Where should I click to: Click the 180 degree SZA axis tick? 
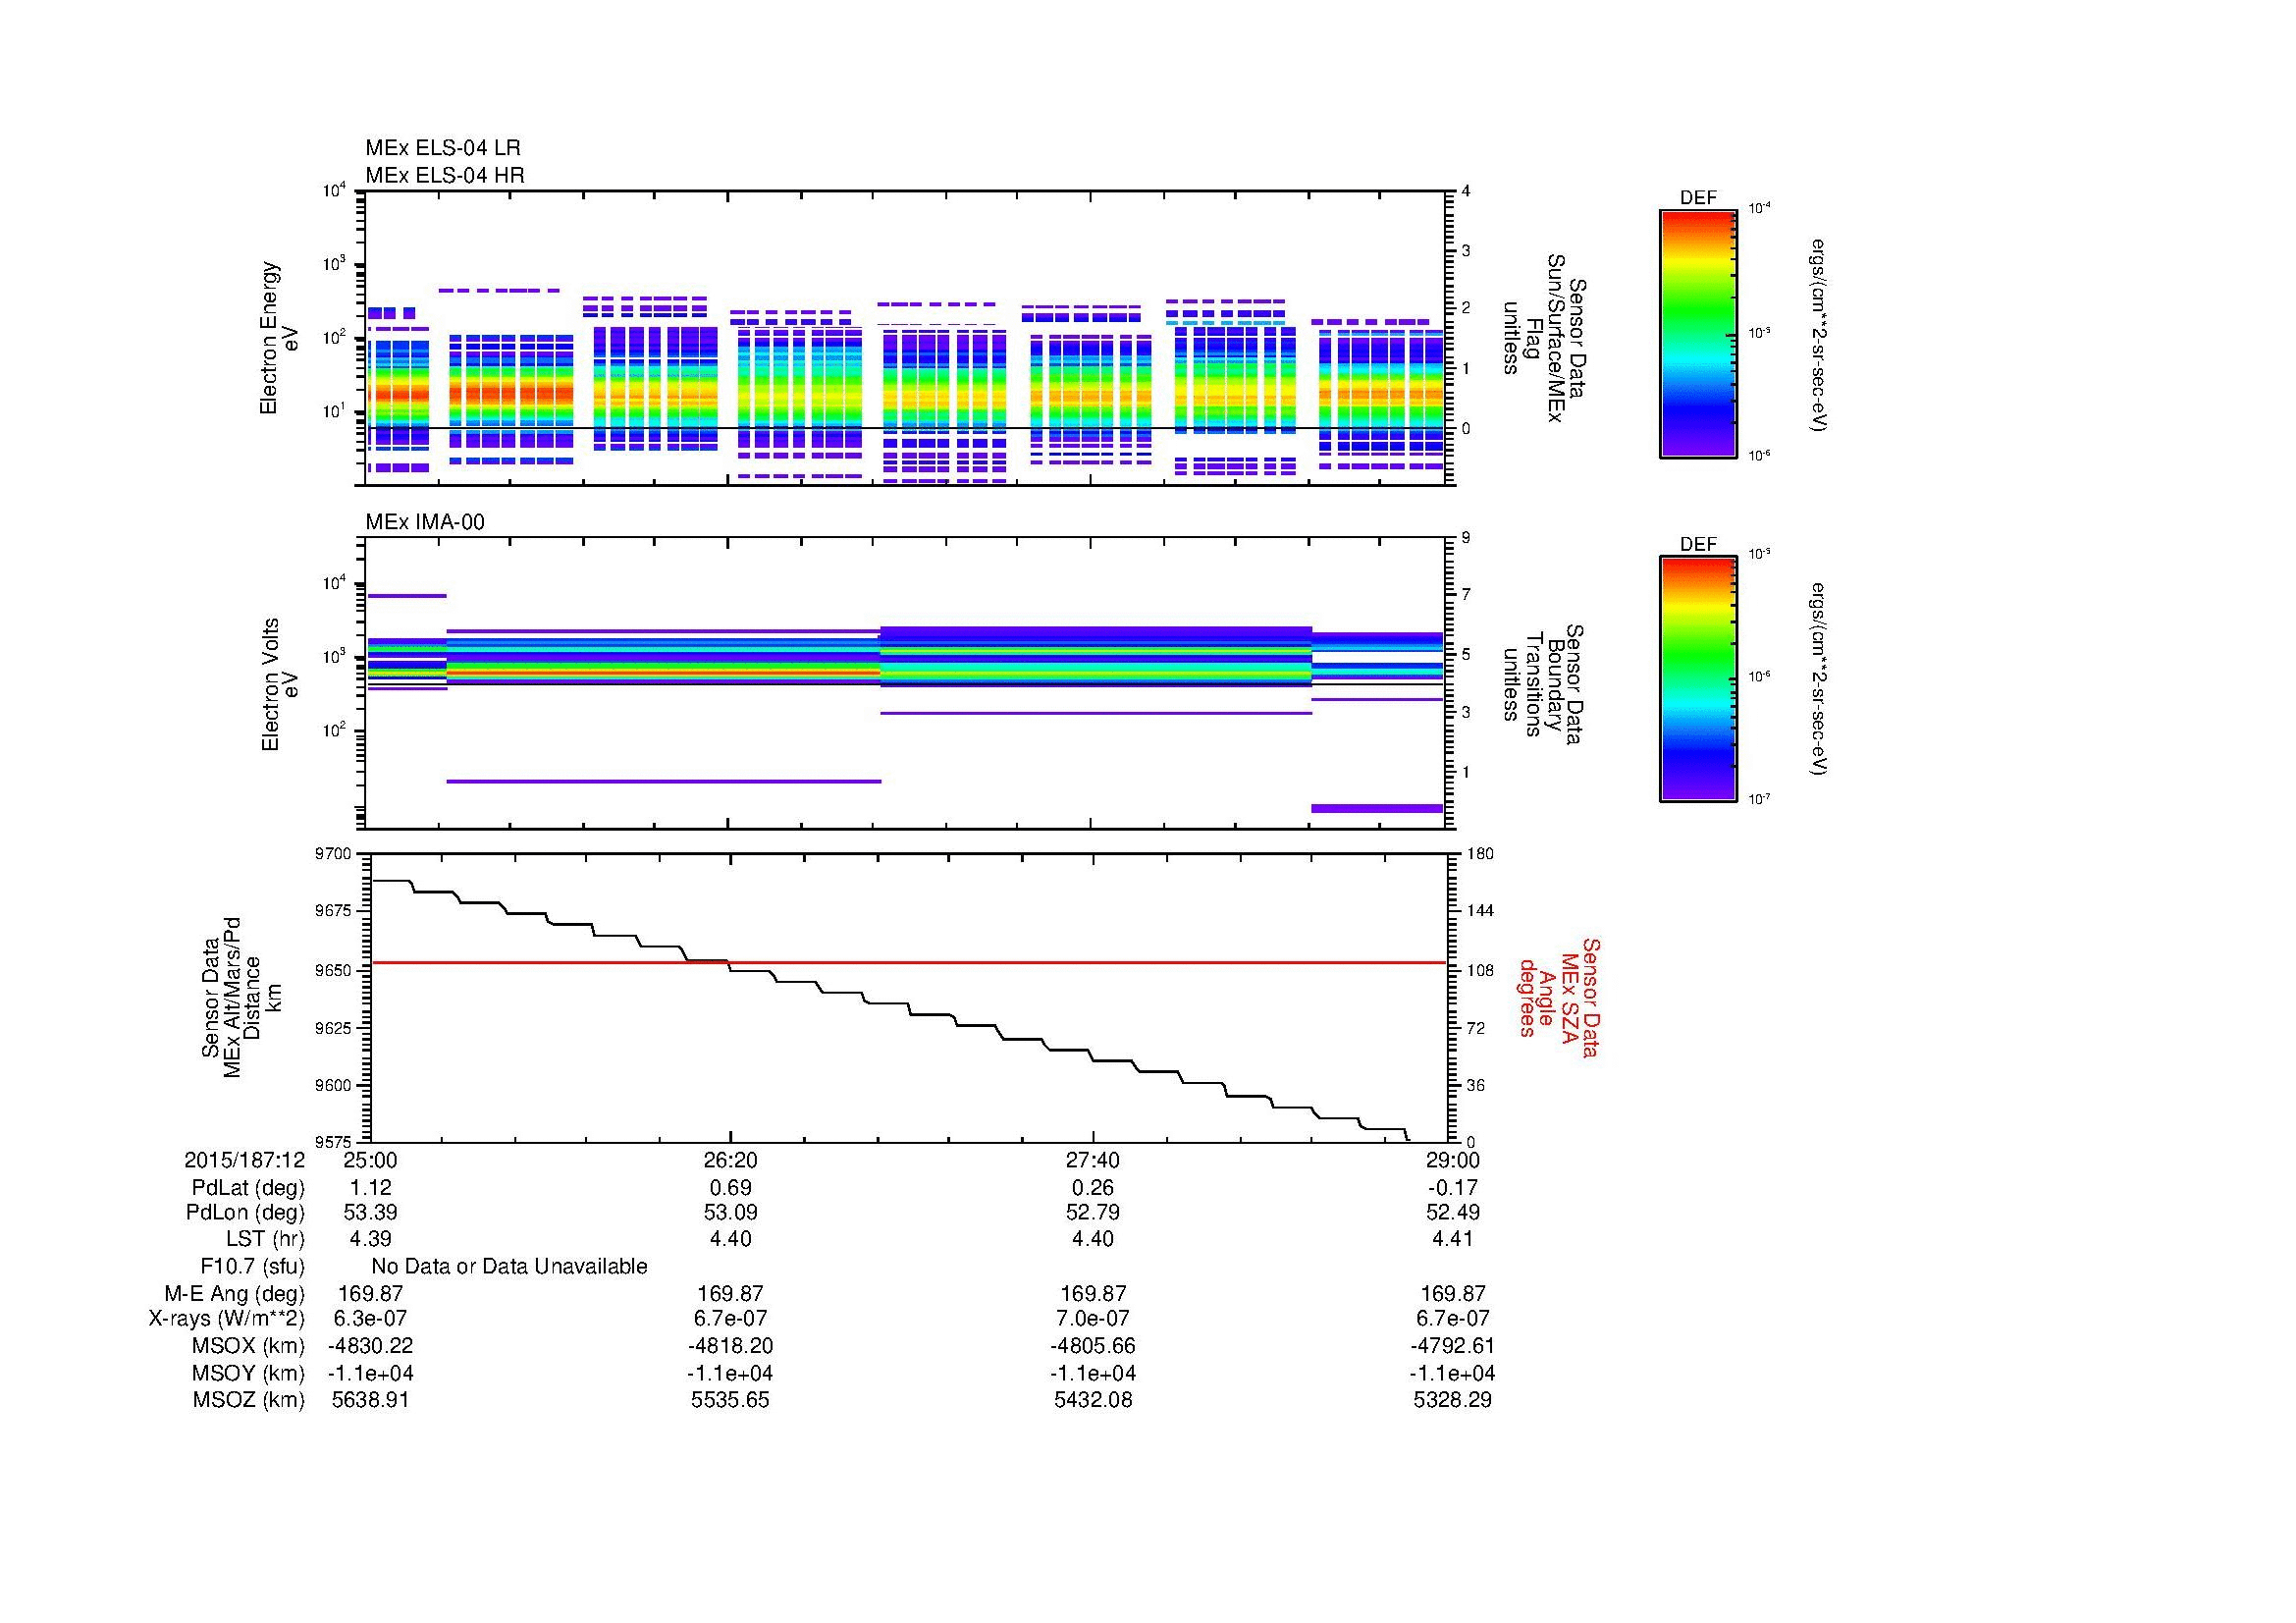[1479, 854]
